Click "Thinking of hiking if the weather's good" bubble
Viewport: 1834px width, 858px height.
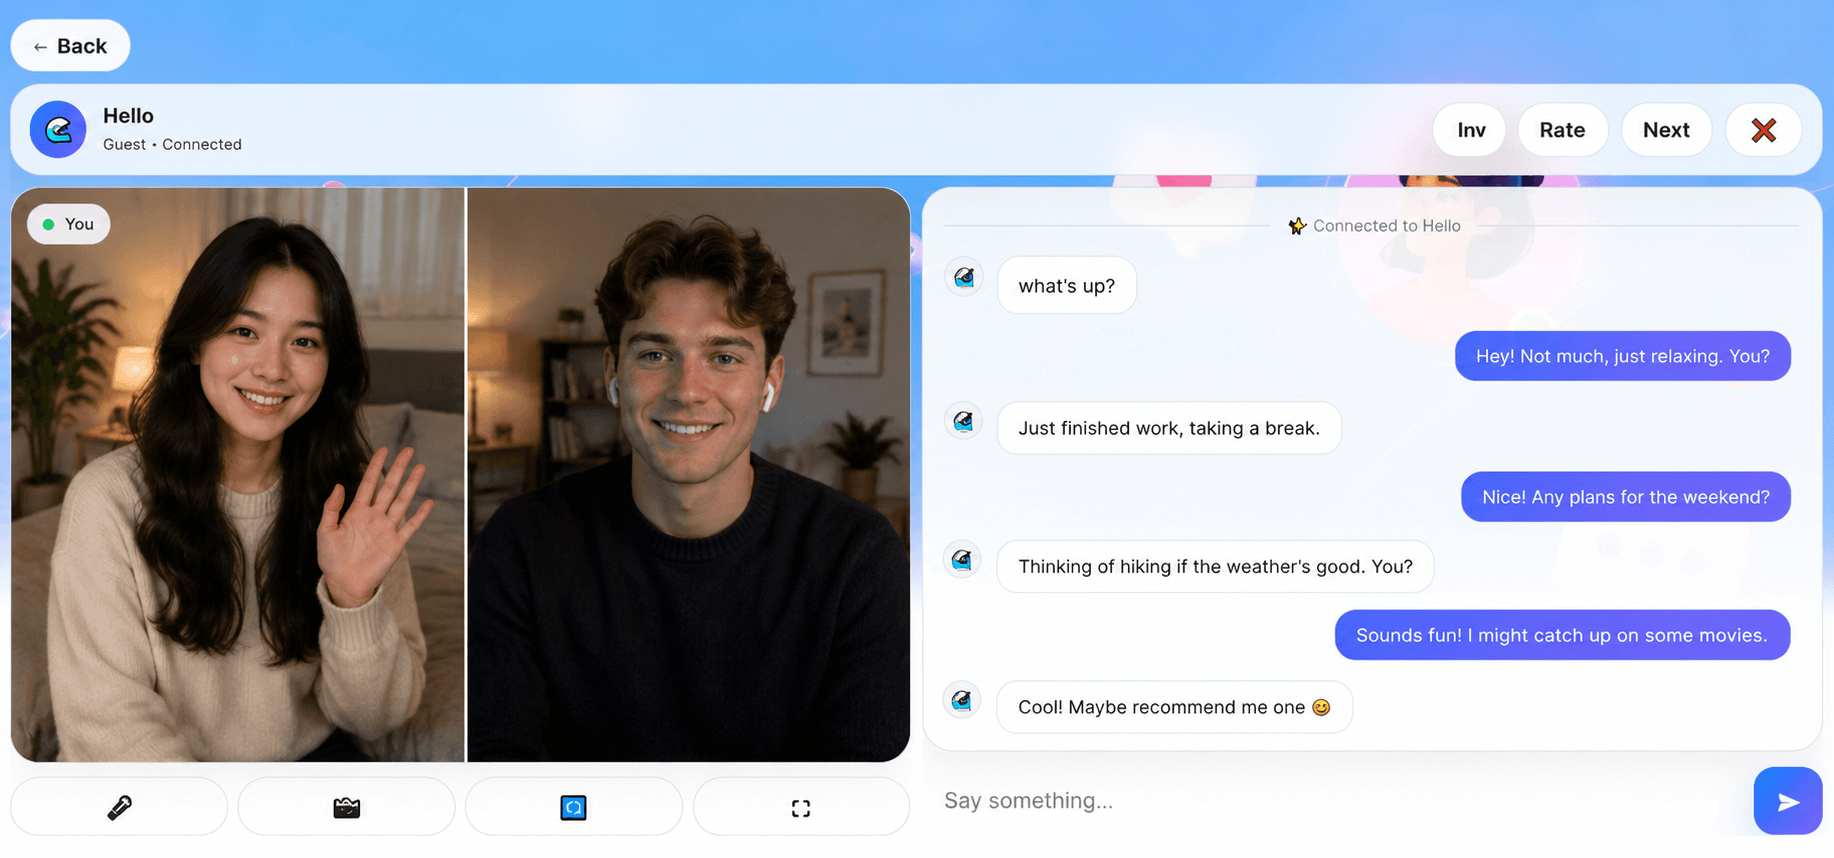1215,566
